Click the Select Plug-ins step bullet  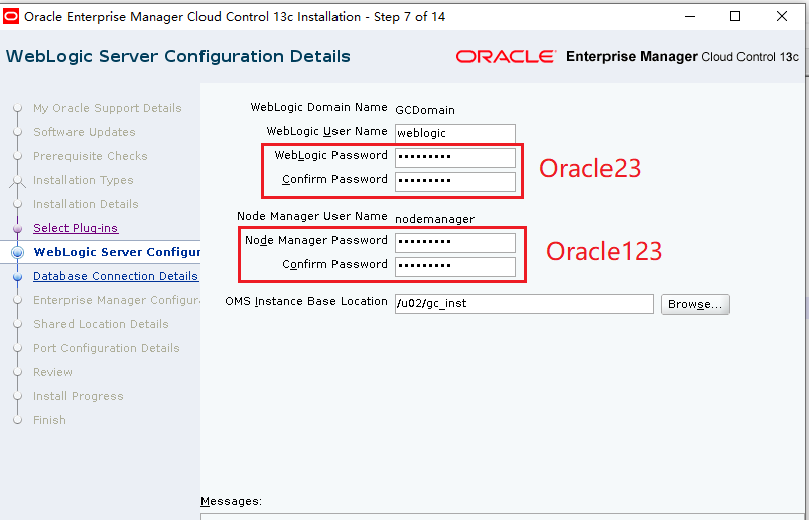(18, 228)
